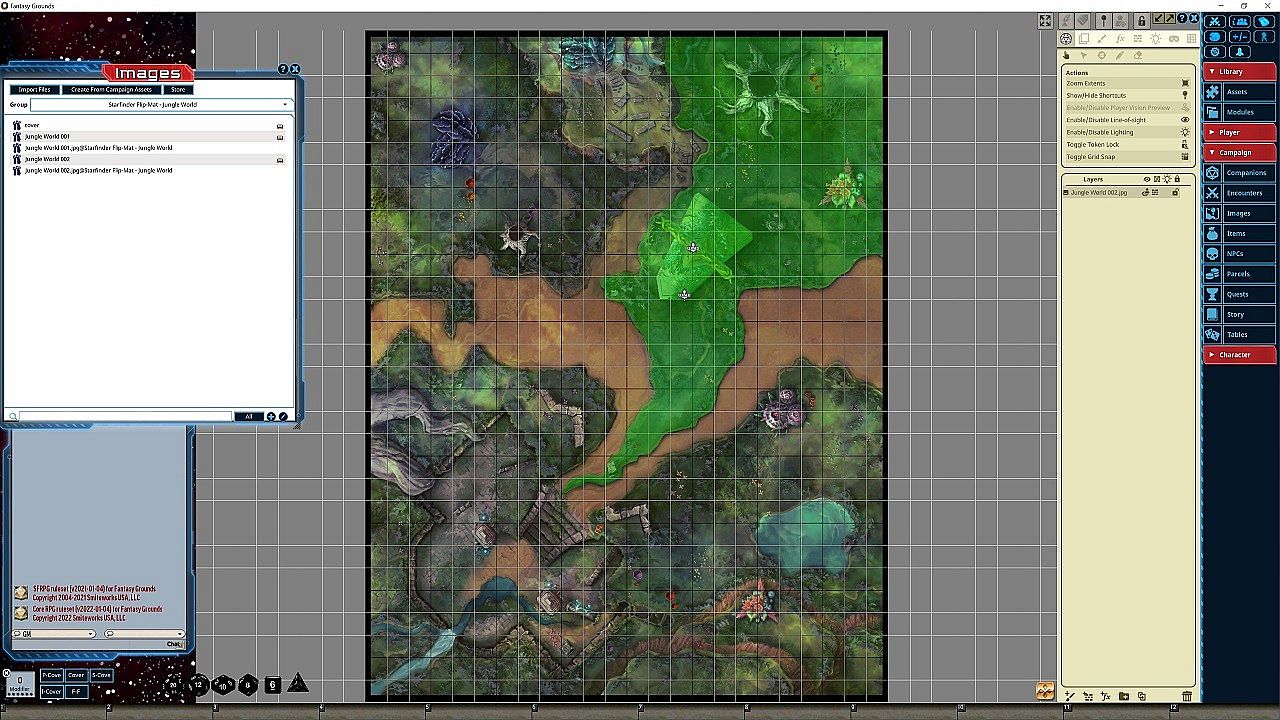Screen dimensions: 1280x720
Task: Open NPCs in the Campaign list
Action: (x=1240, y=253)
